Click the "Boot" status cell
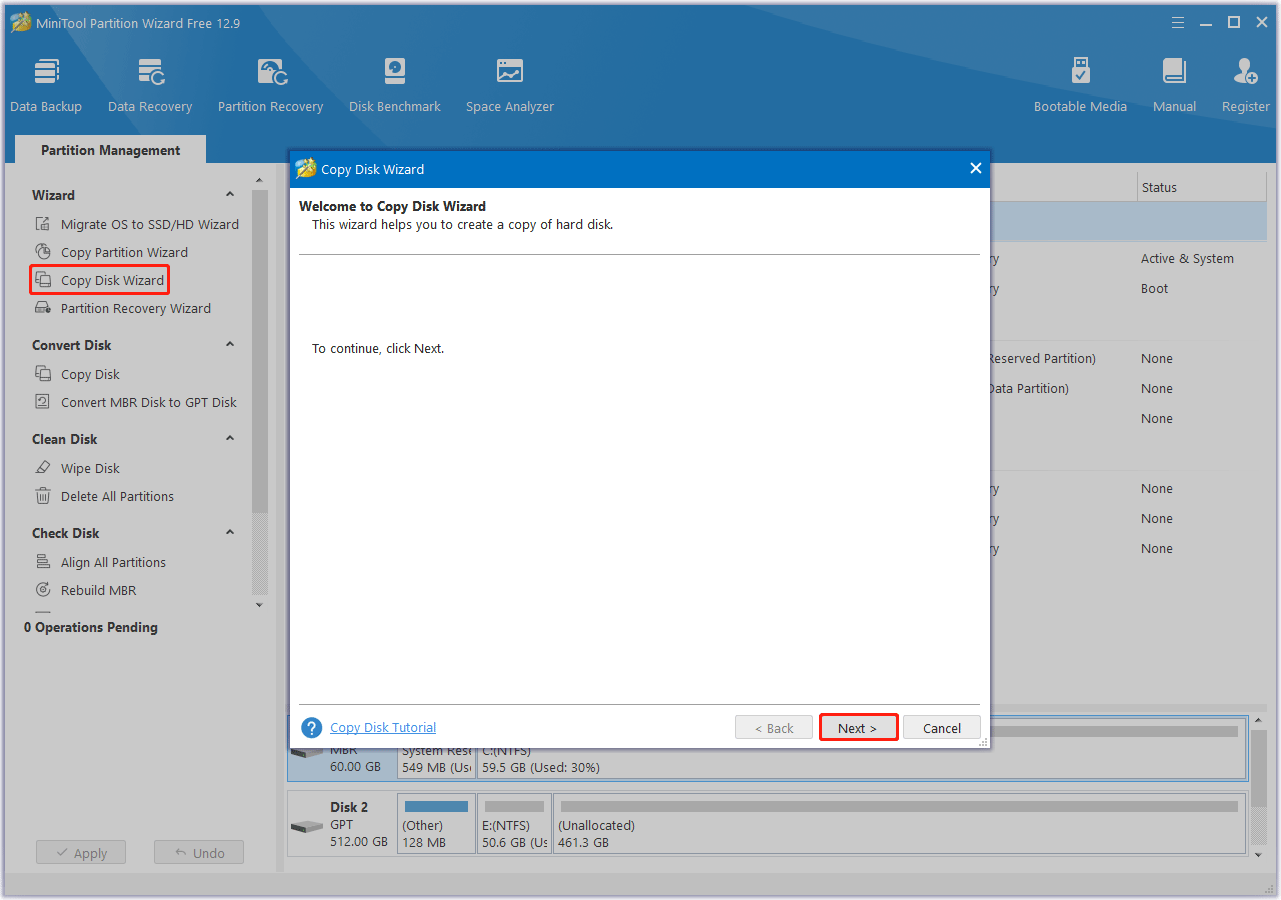 (x=1155, y=288)
